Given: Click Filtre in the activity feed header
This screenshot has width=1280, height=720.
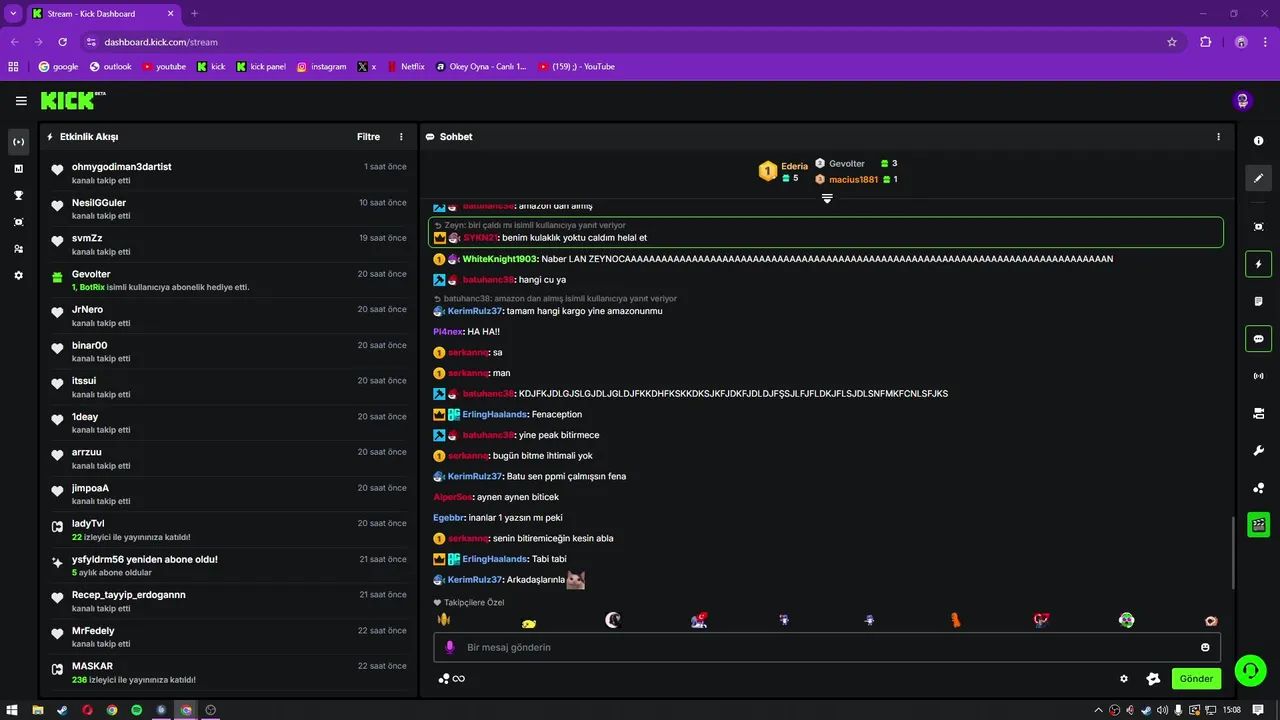Looking at the screenshot, I should [368, 137].
